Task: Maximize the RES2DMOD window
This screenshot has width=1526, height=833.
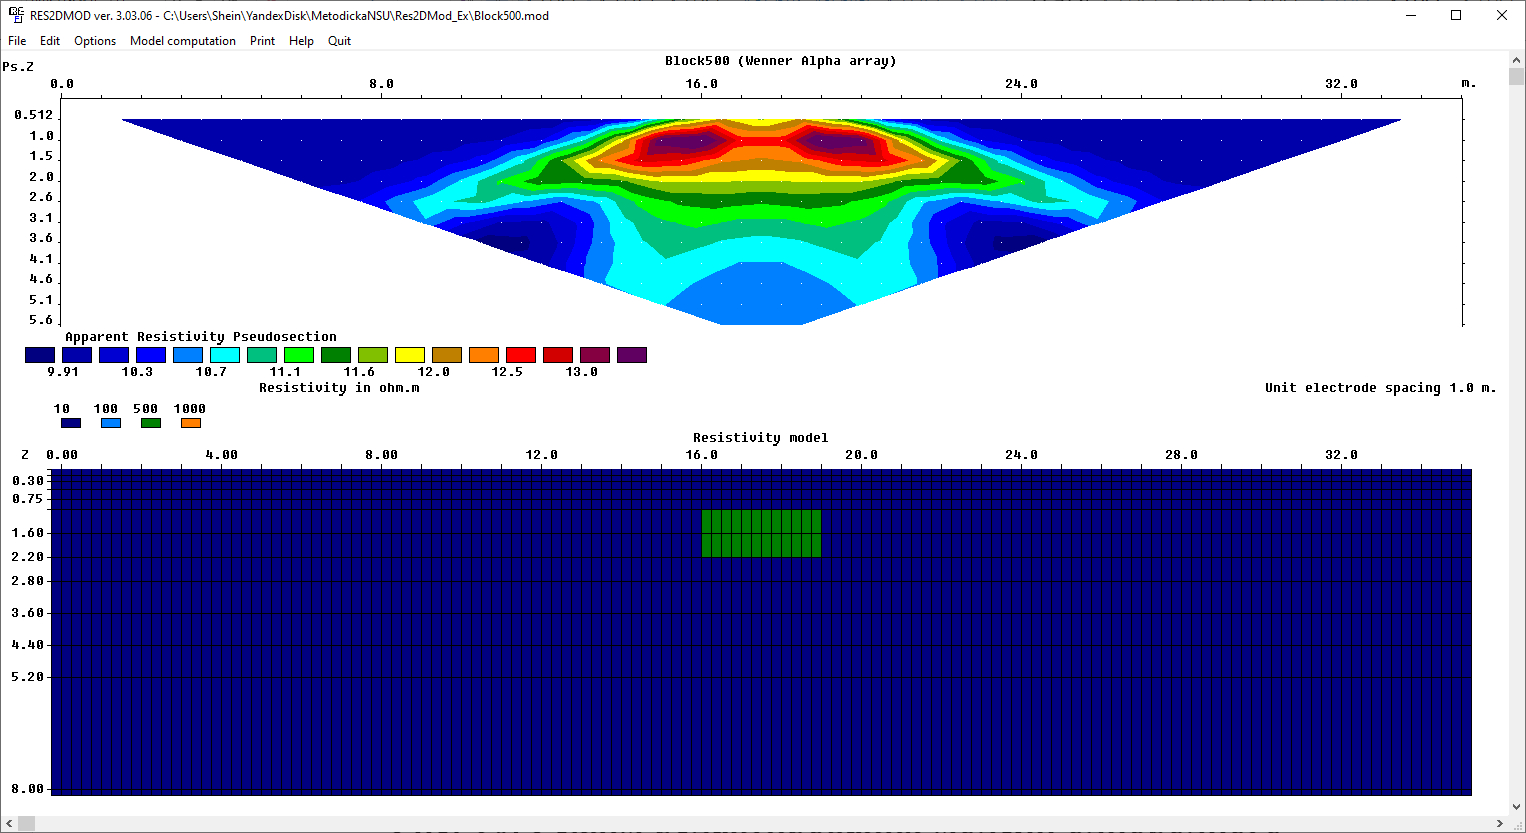Action: point(1456,15)
